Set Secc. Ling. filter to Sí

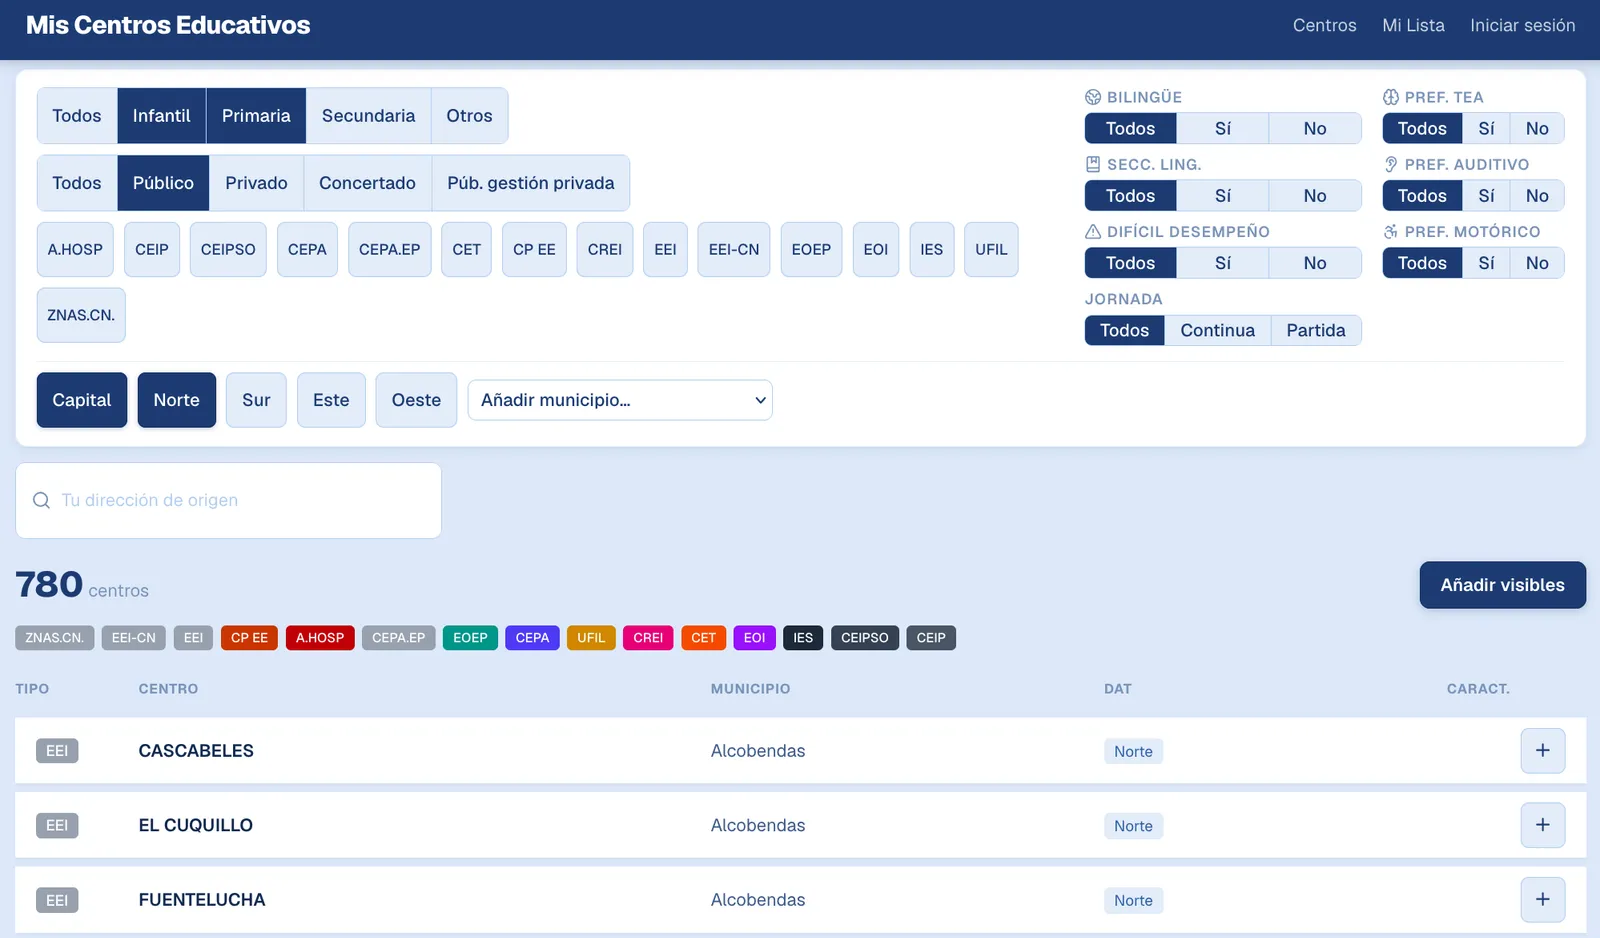[1223, 196]
